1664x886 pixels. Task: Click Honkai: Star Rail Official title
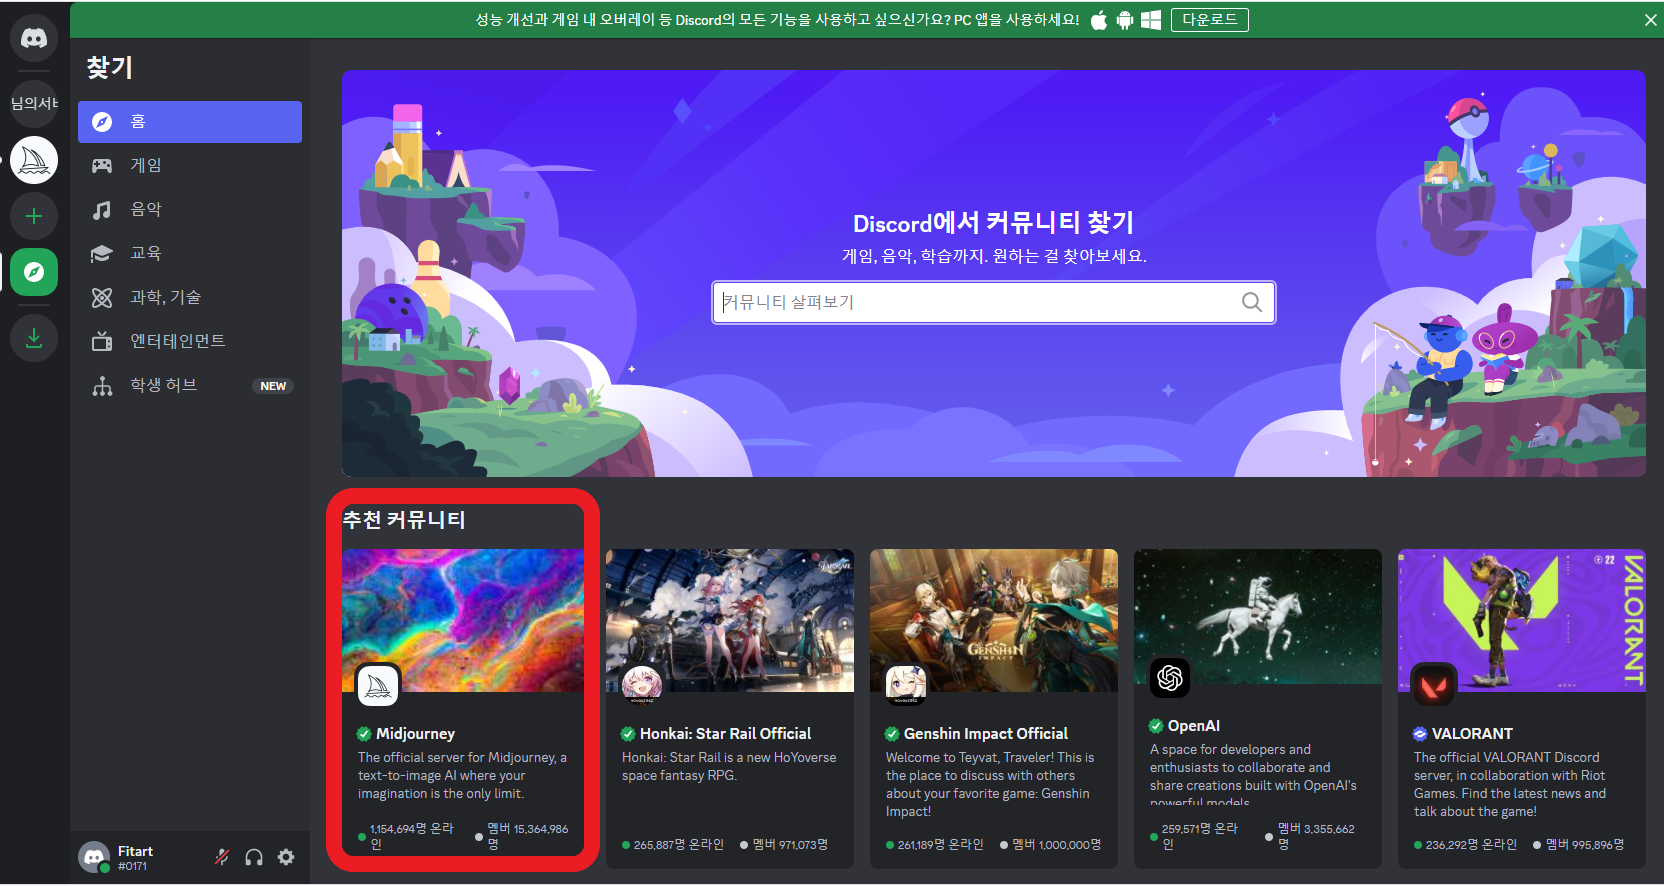tap(725, 734)
